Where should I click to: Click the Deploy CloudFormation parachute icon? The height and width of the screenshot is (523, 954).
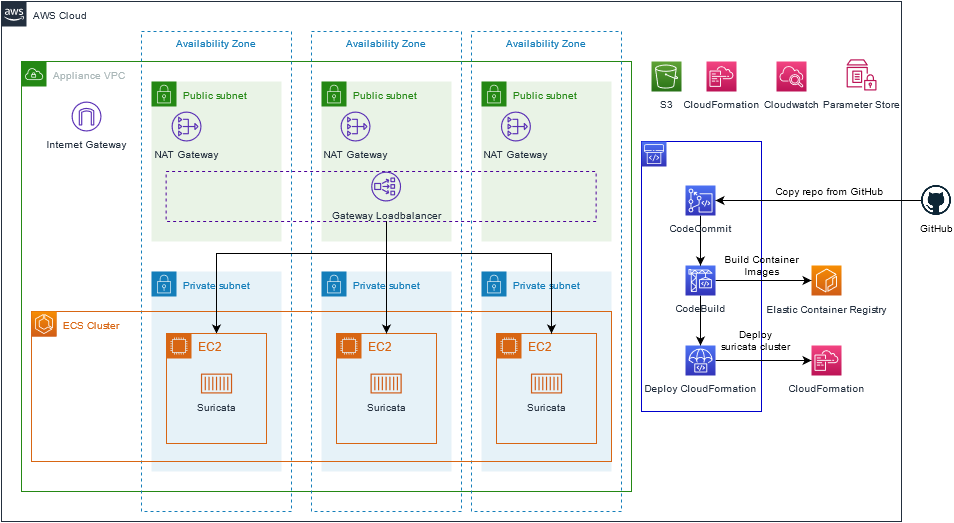[700, 361]
